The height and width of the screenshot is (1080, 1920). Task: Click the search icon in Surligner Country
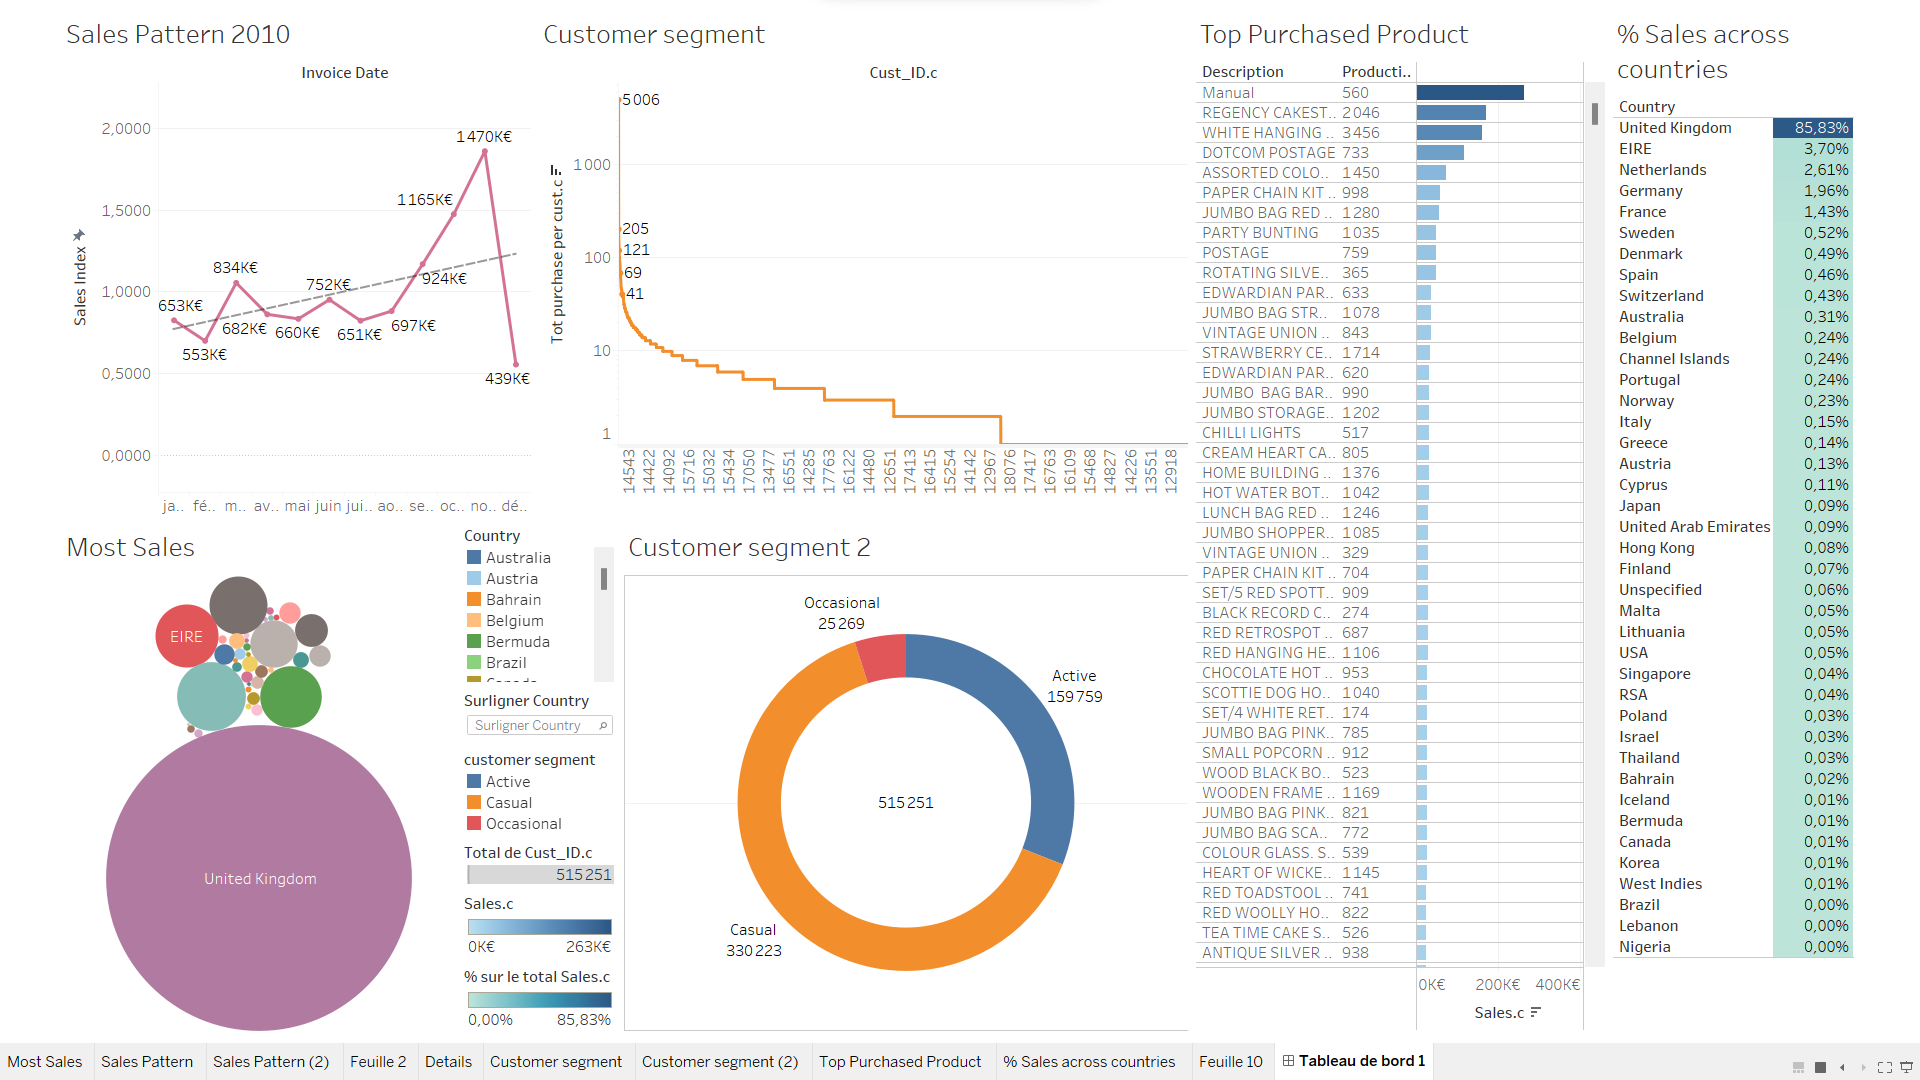tap(603, 725)
